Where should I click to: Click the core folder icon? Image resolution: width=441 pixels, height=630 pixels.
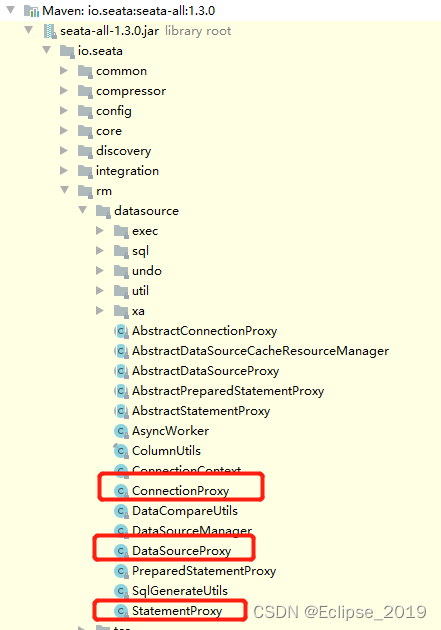(85, 131)
